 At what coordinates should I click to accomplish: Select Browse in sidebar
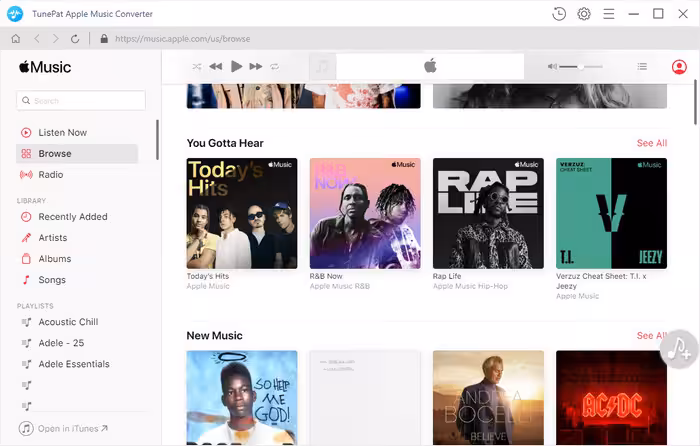[77, 154]
